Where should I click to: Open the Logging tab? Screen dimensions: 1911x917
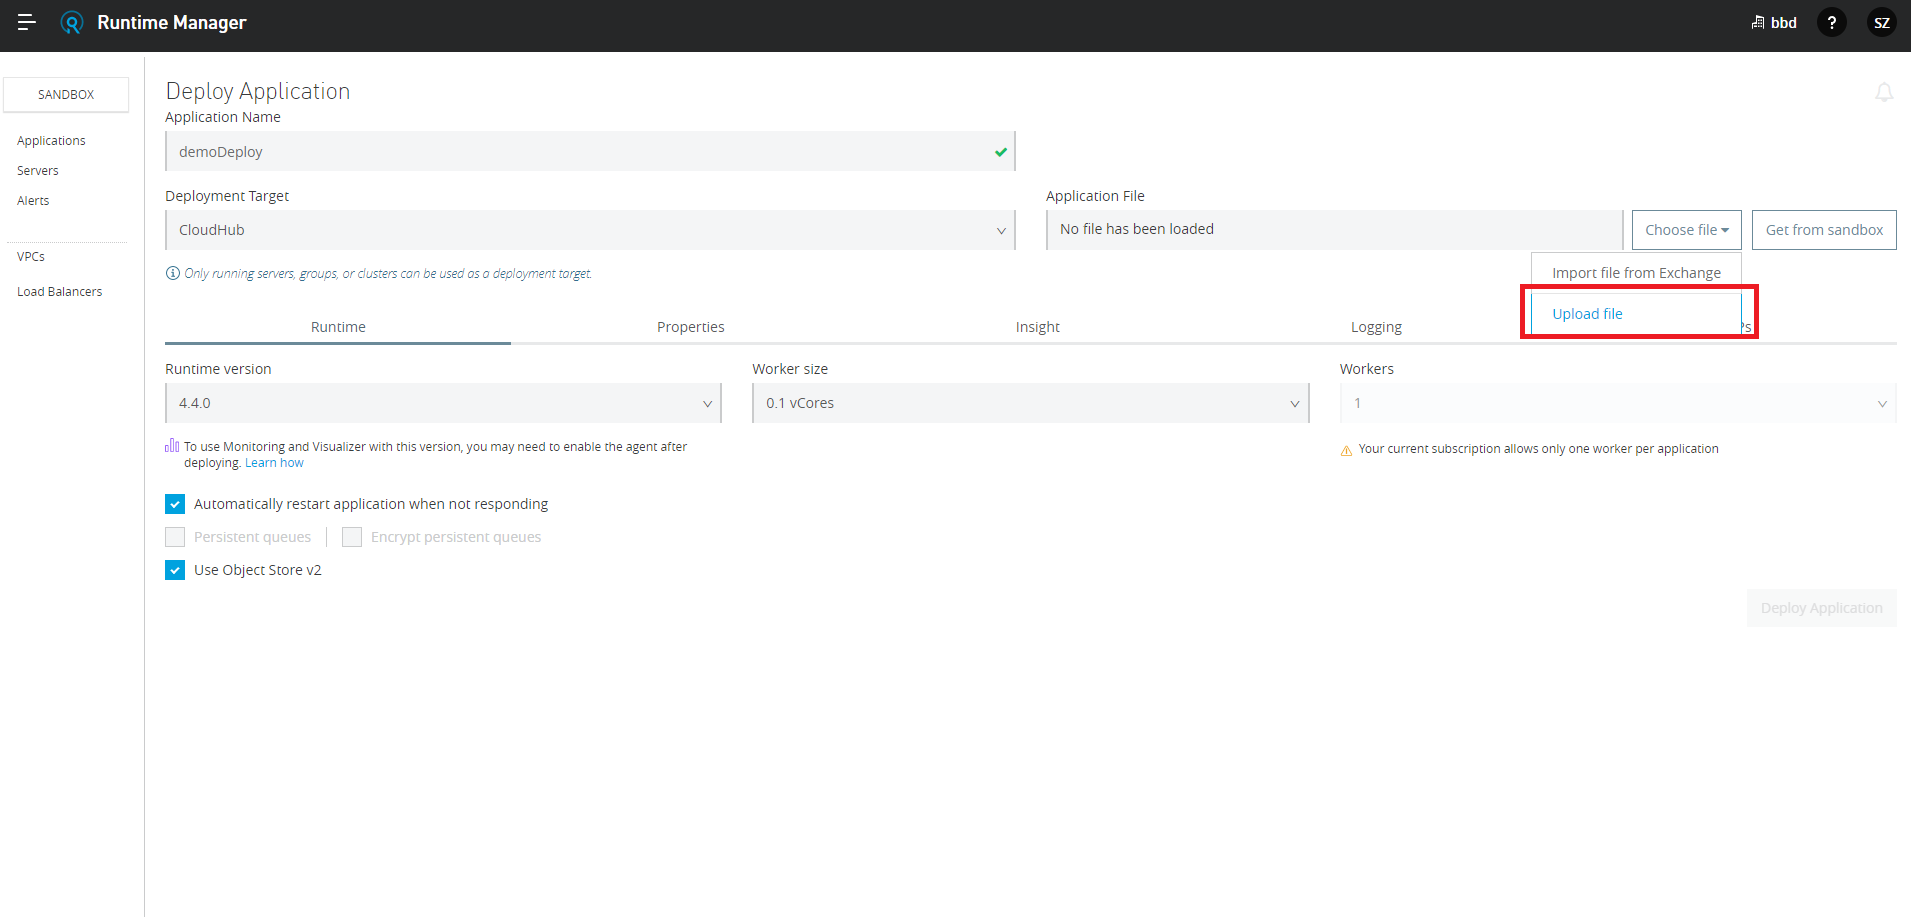click(x=1376, y=326)
